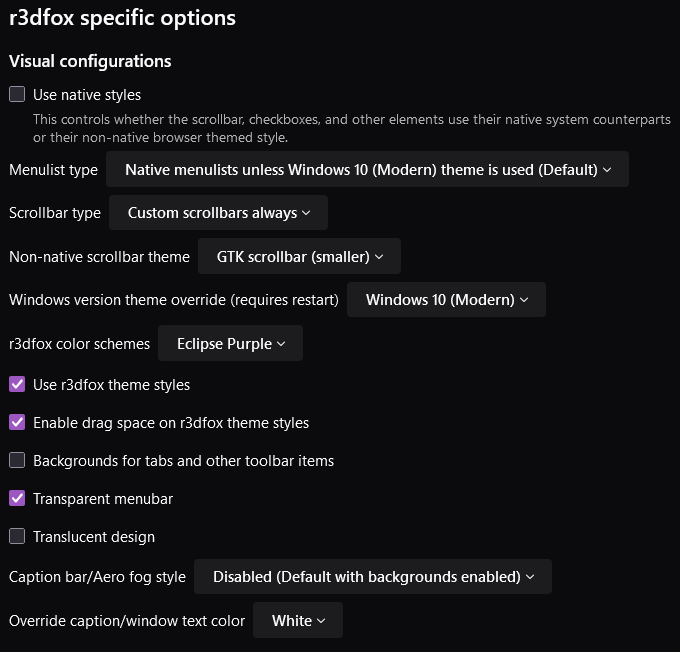Enable the Use native styles checkbox
This screenshot has height=652, width=680.
(x=17, y=95)
